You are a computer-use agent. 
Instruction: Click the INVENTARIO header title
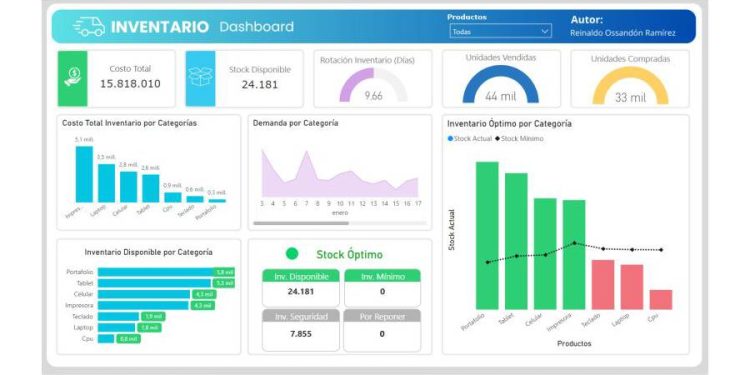coord(160,27)
